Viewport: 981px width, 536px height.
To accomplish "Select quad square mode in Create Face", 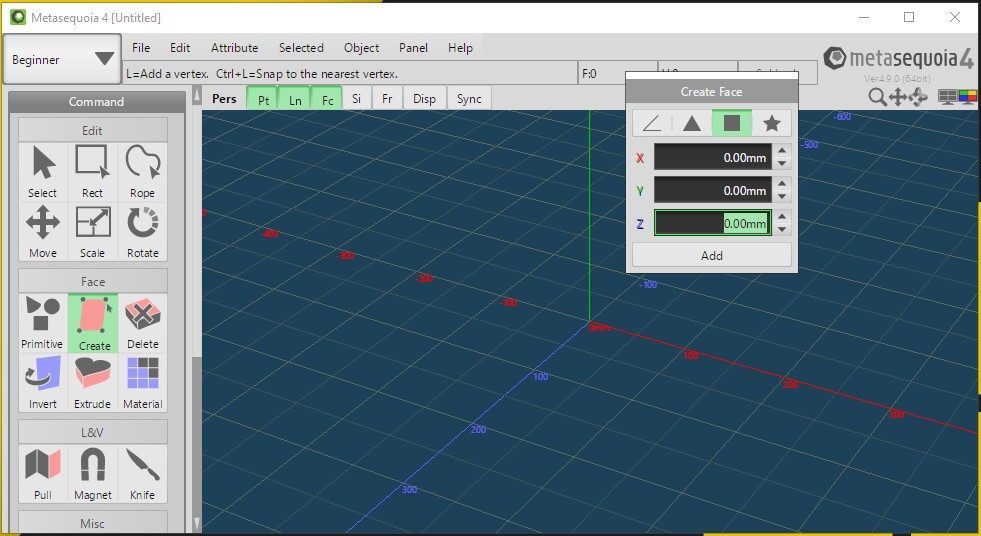I will tap(732, 123).
